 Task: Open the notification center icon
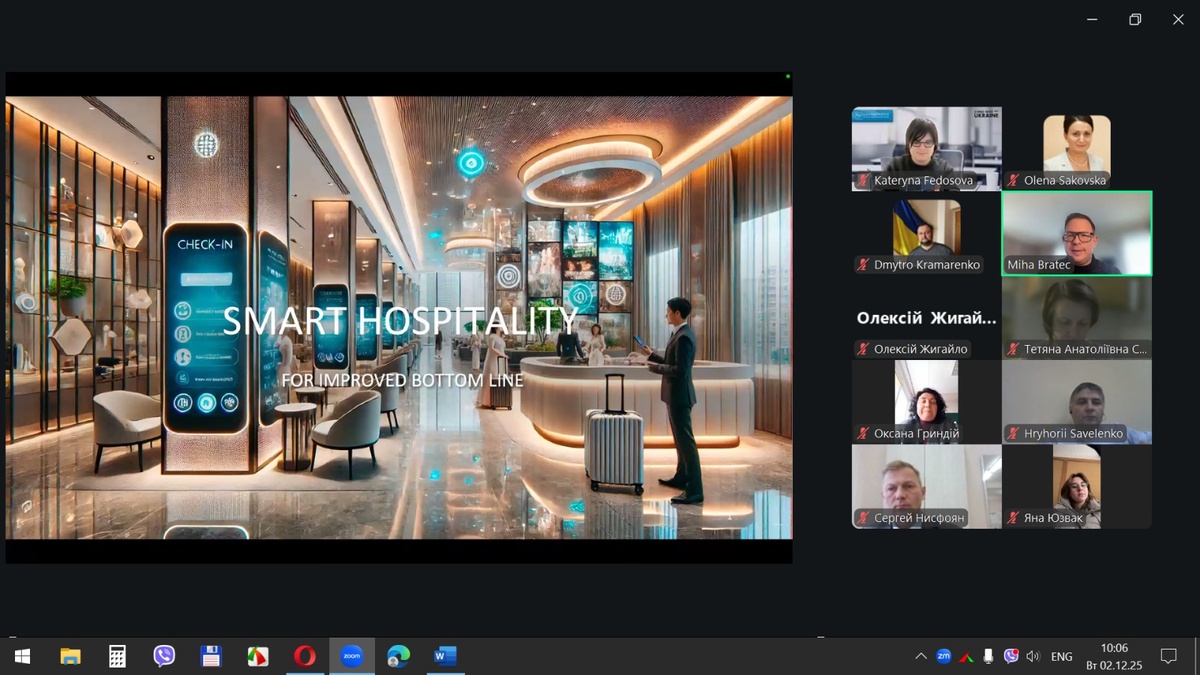(x=1168, y=656)
